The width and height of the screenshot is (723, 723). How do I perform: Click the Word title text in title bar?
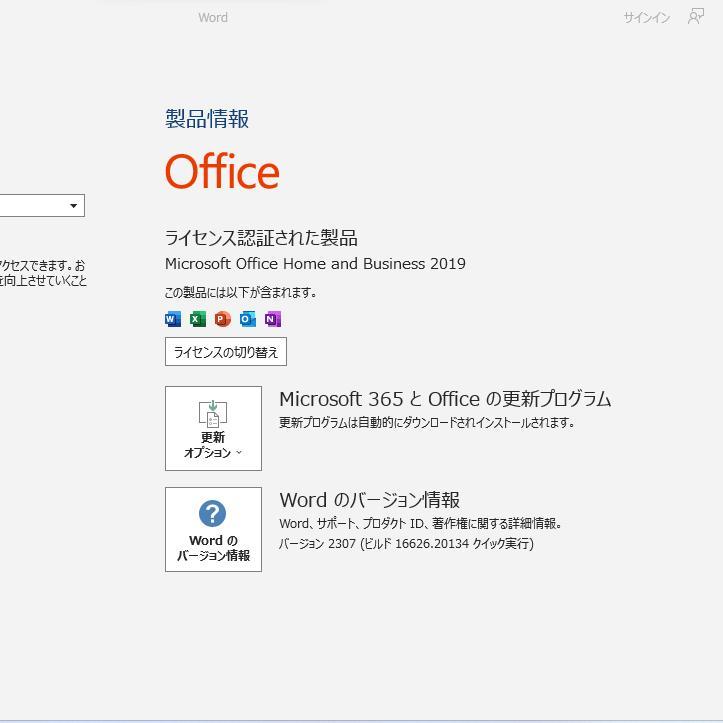[213, 18]
